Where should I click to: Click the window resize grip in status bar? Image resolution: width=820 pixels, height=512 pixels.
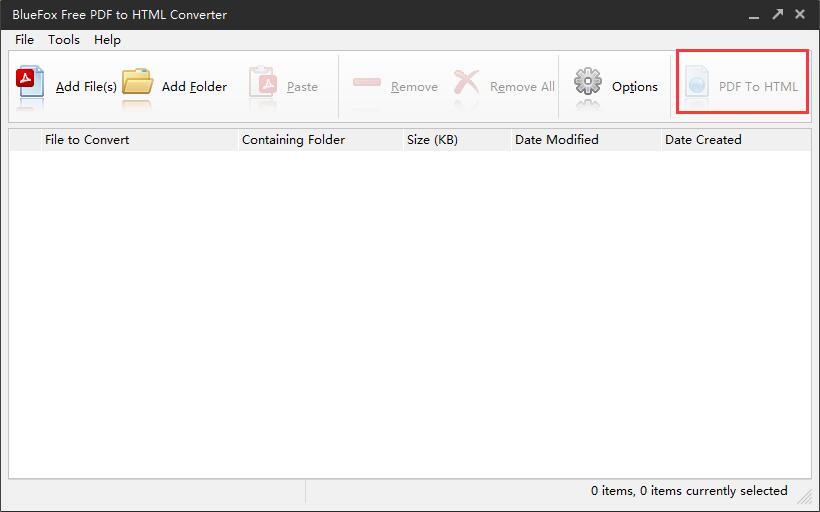point(805,496)
